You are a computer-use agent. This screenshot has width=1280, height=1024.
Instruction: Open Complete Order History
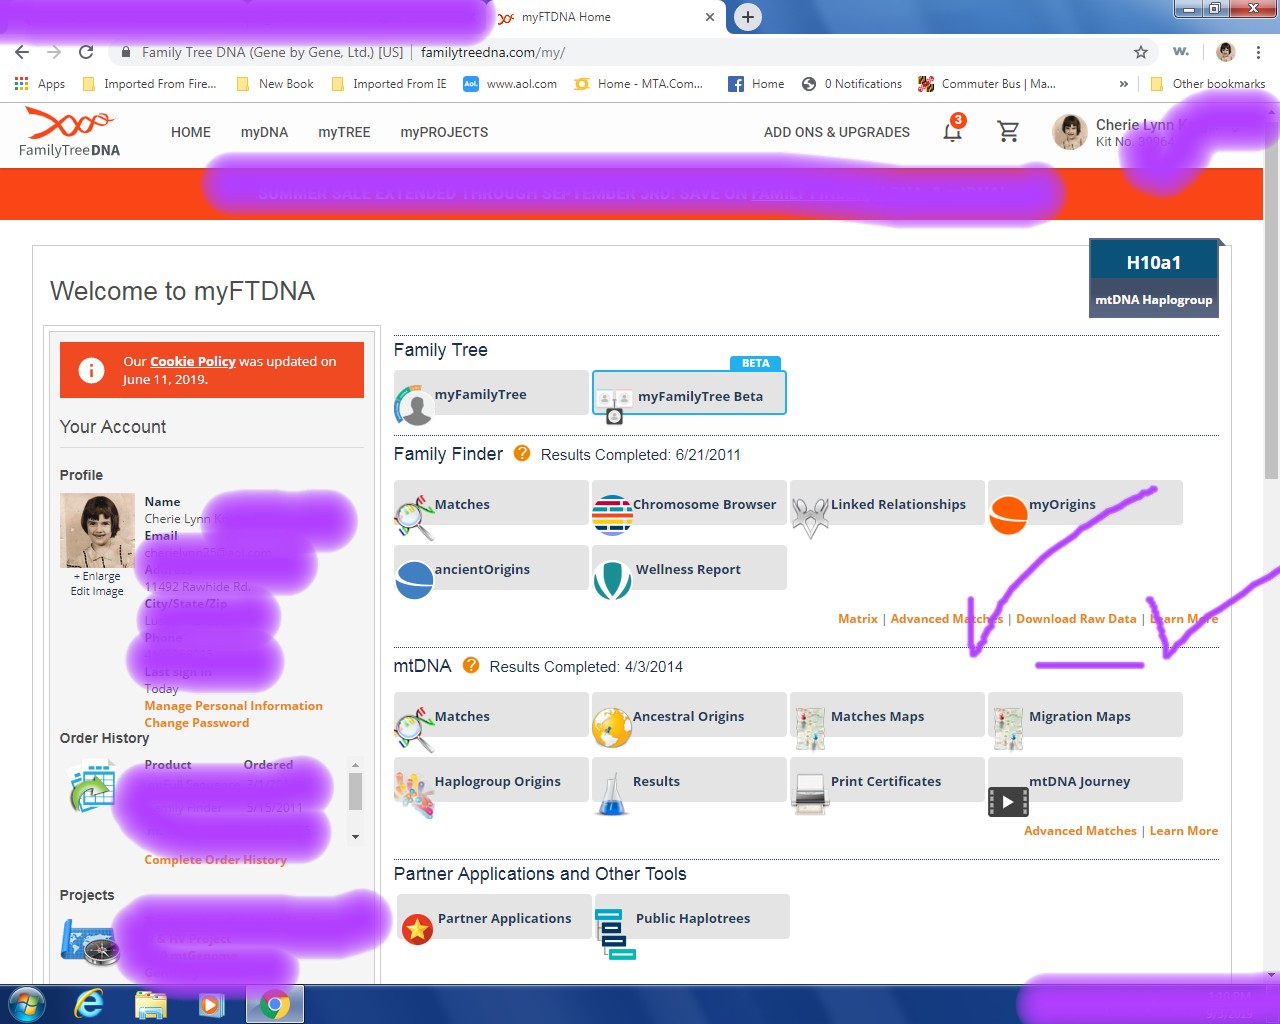pos(215,859)
